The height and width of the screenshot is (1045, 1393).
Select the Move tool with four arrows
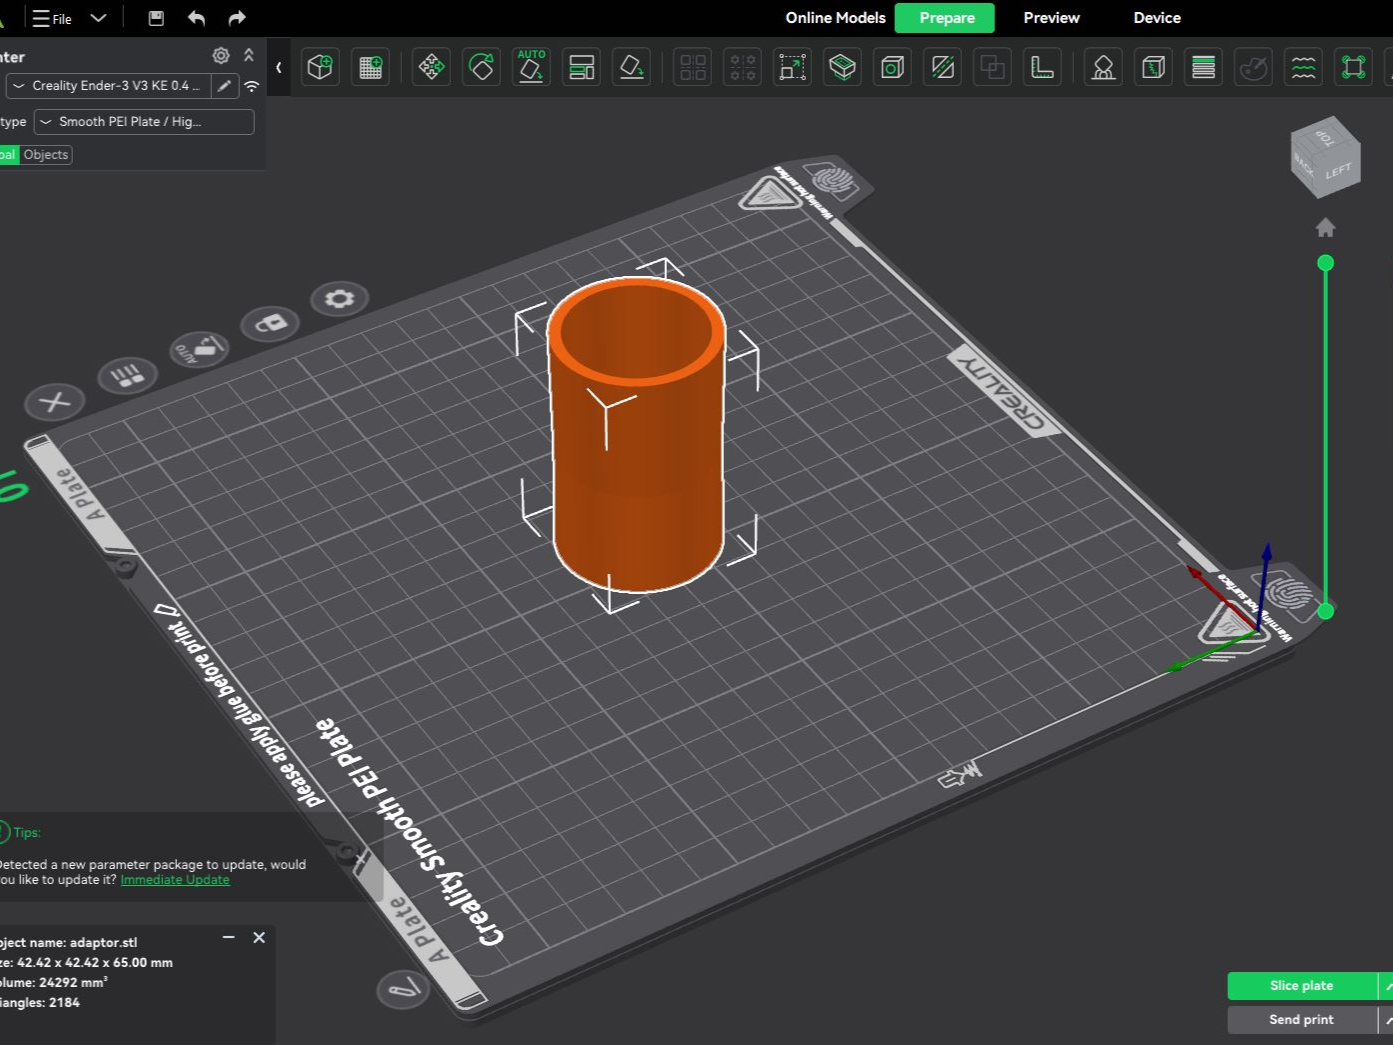point(431,67)
